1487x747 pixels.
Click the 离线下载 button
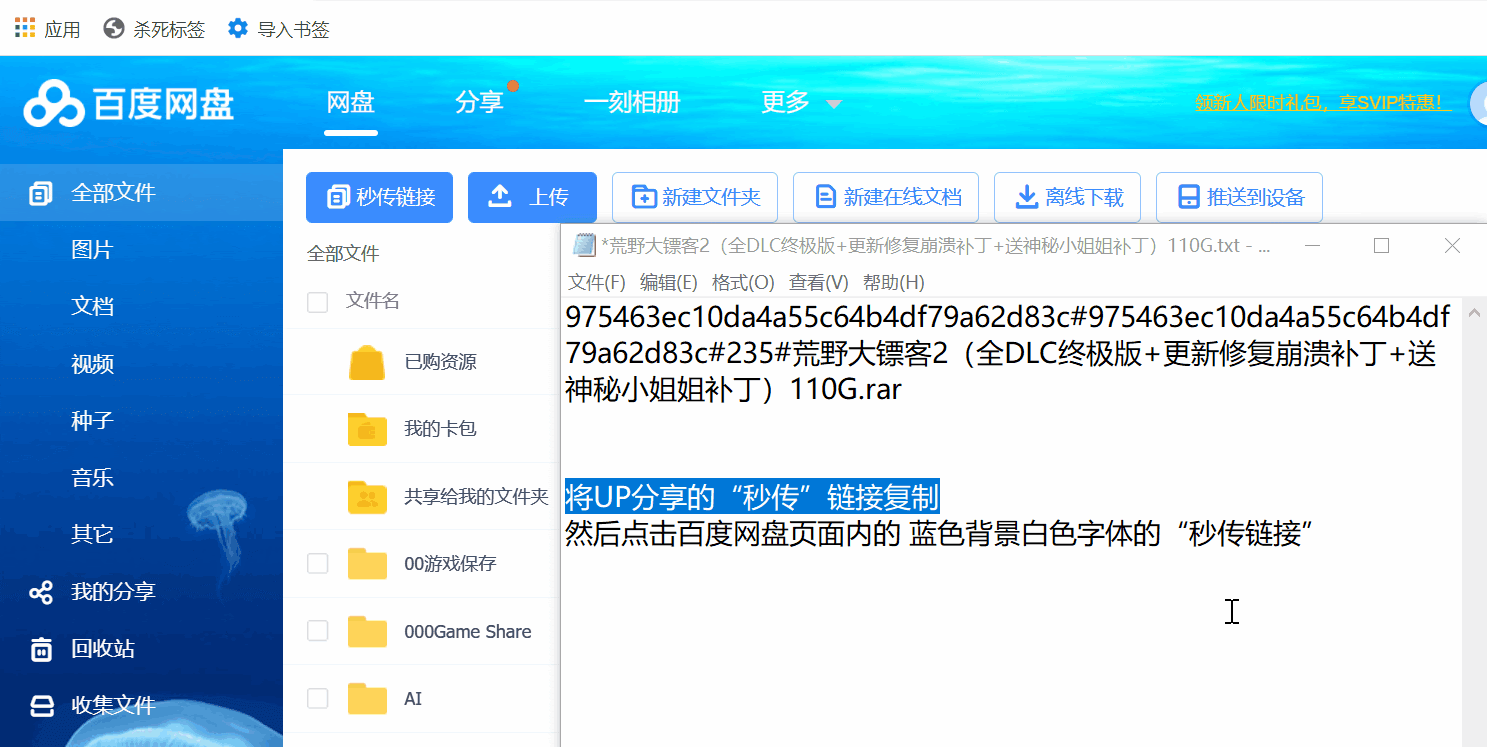(1068, 197)
